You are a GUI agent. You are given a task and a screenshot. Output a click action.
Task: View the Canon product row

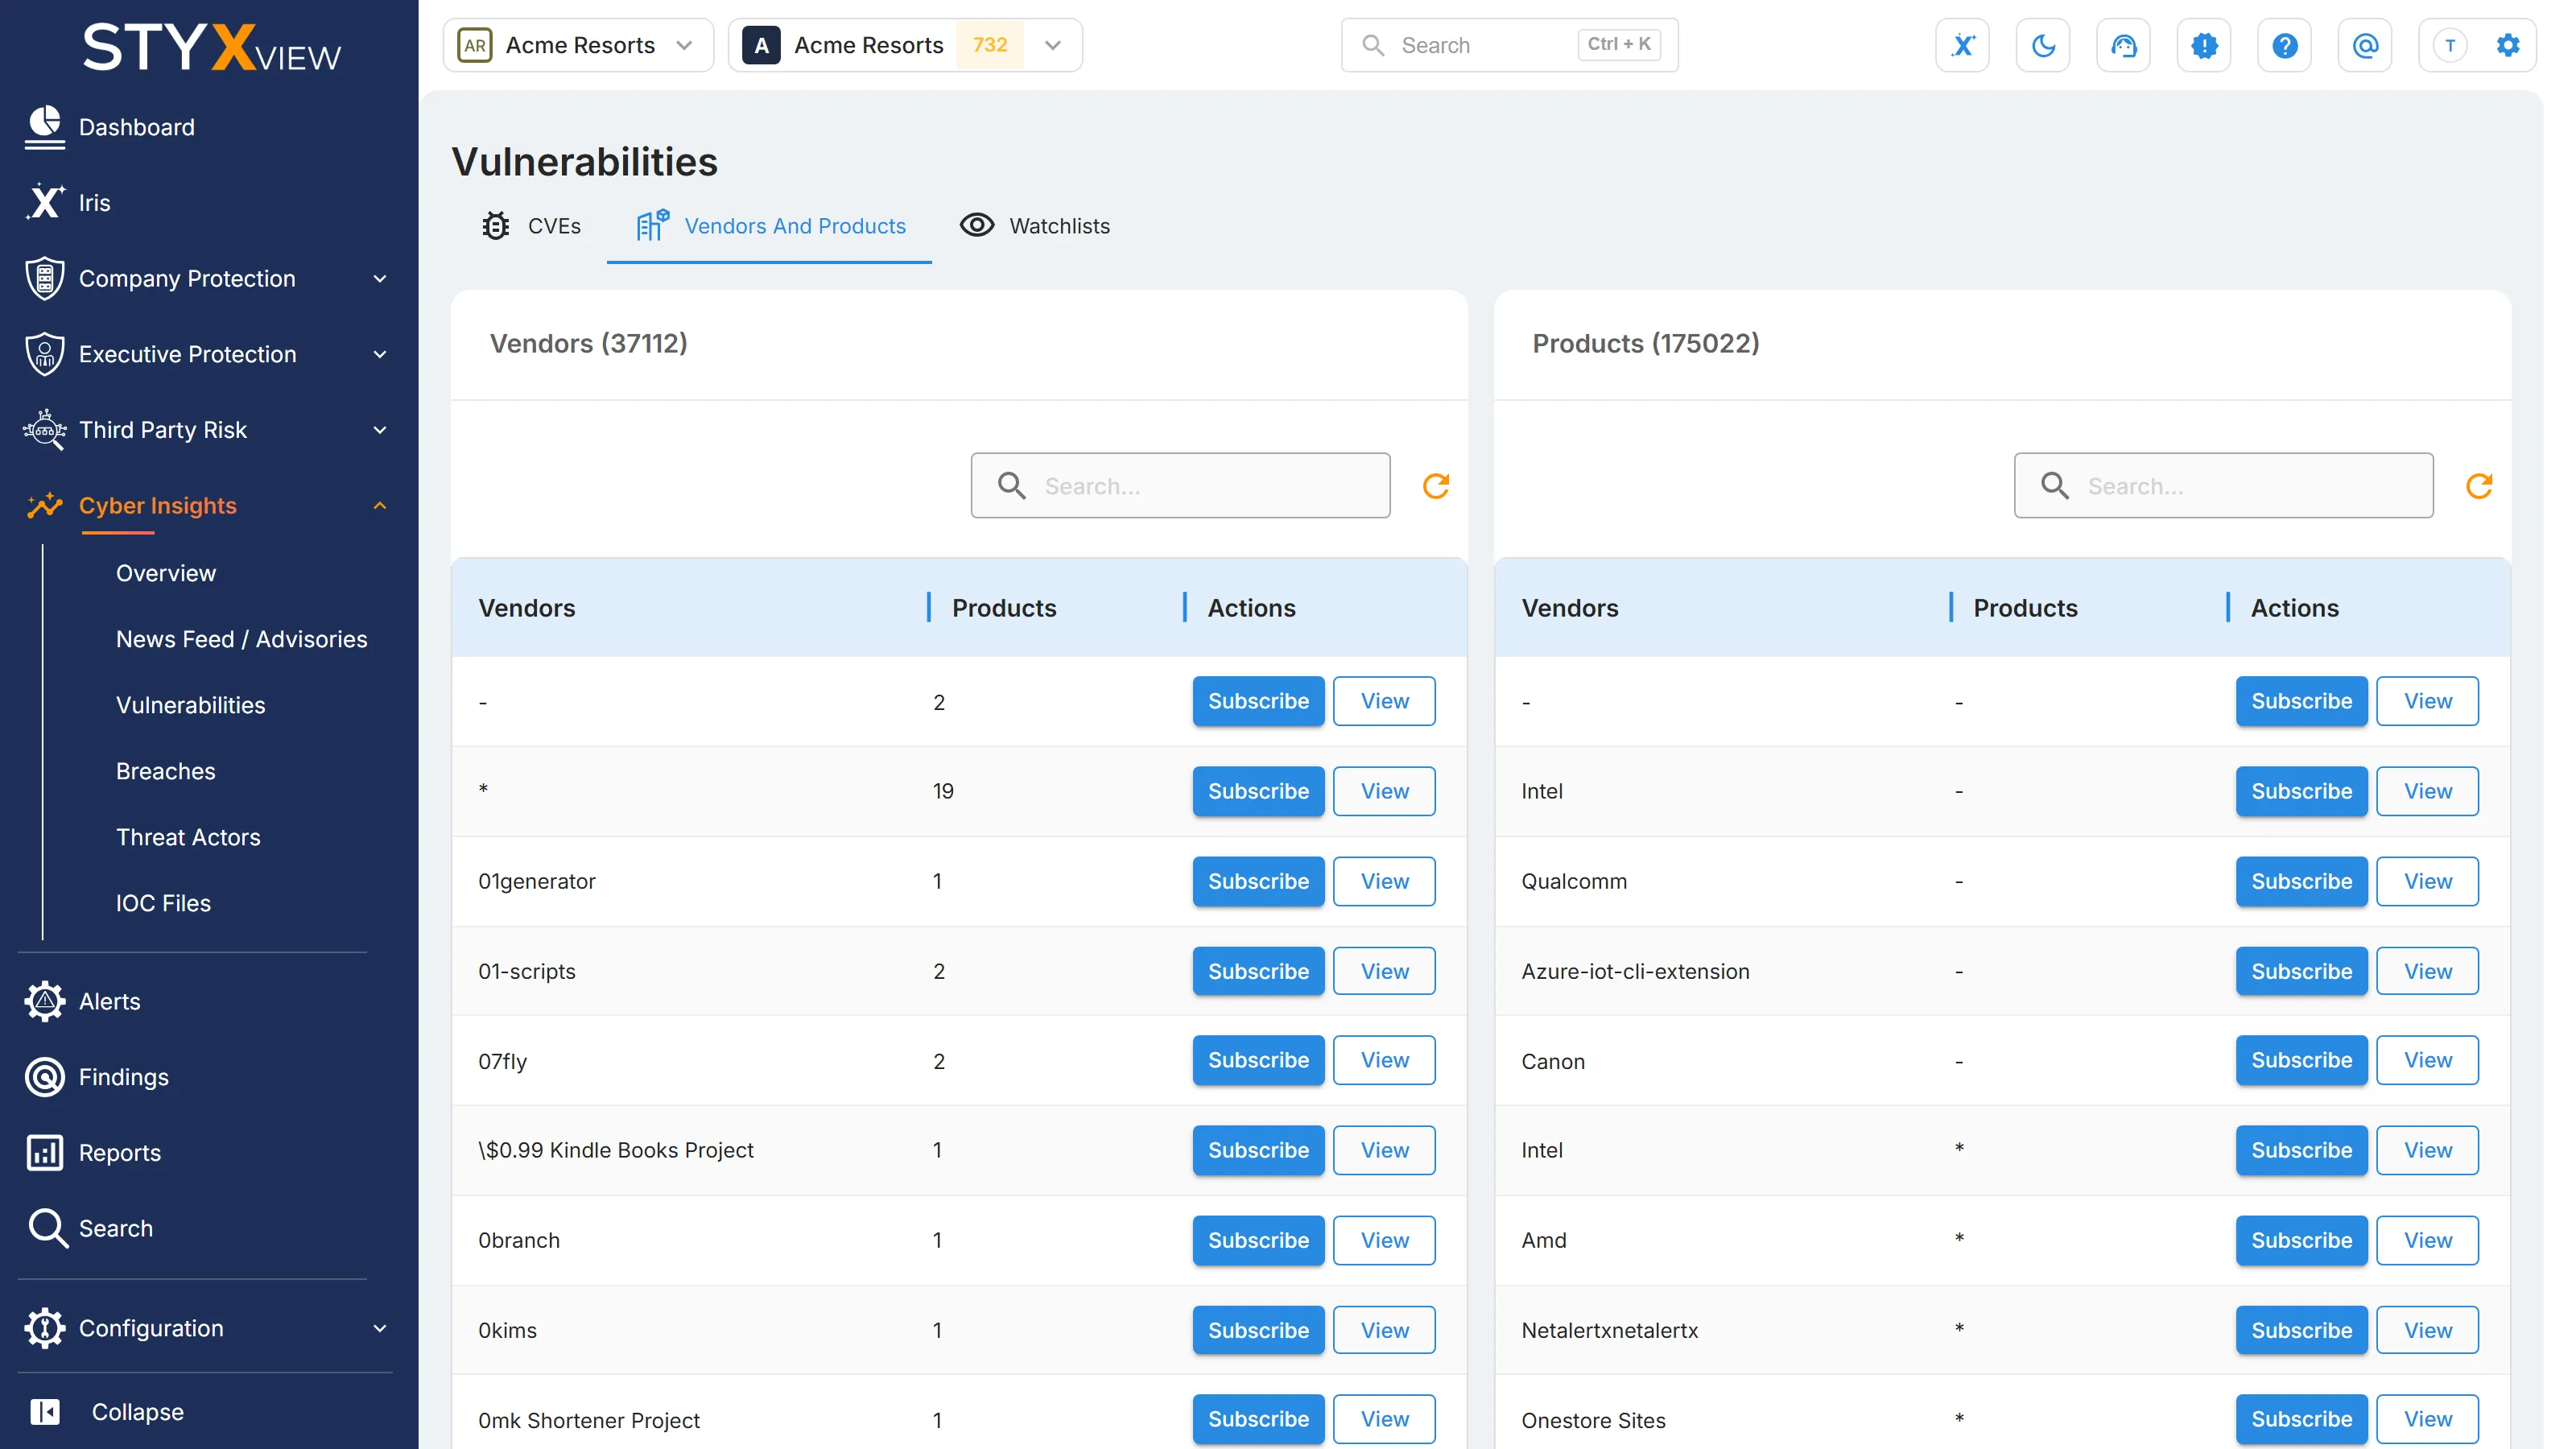[x=2427, y=1060]
